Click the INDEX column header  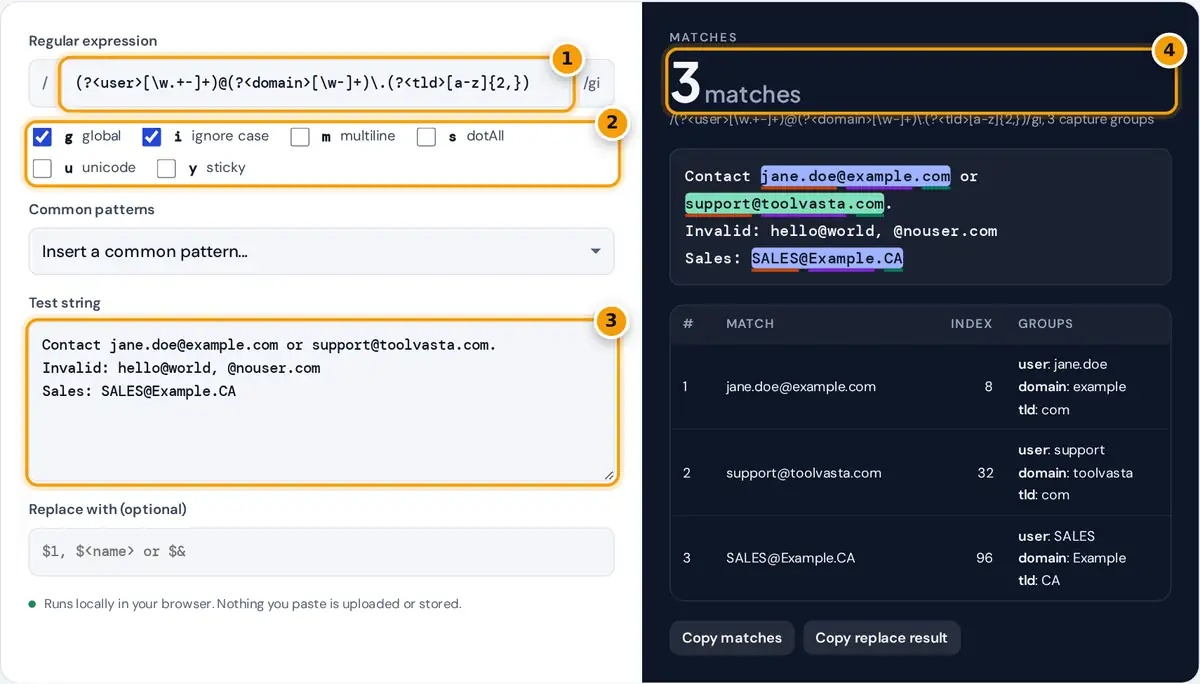[971, 324]
